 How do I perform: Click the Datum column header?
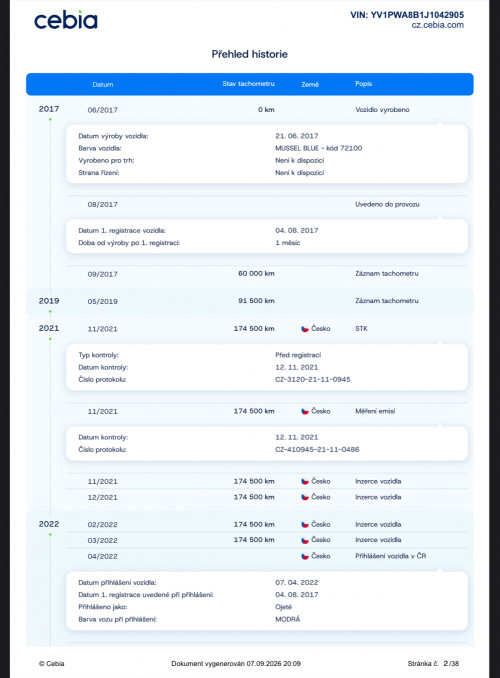point(103,84)
